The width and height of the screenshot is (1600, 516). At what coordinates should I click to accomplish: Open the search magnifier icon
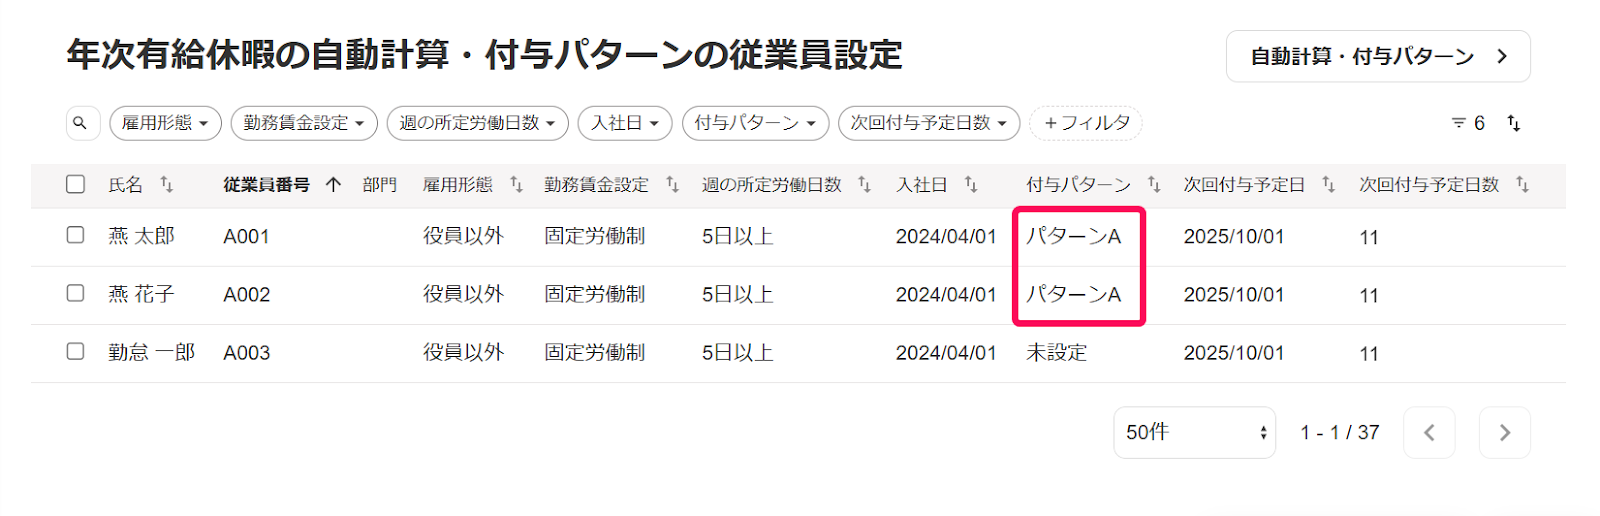[x=81, y=123]
